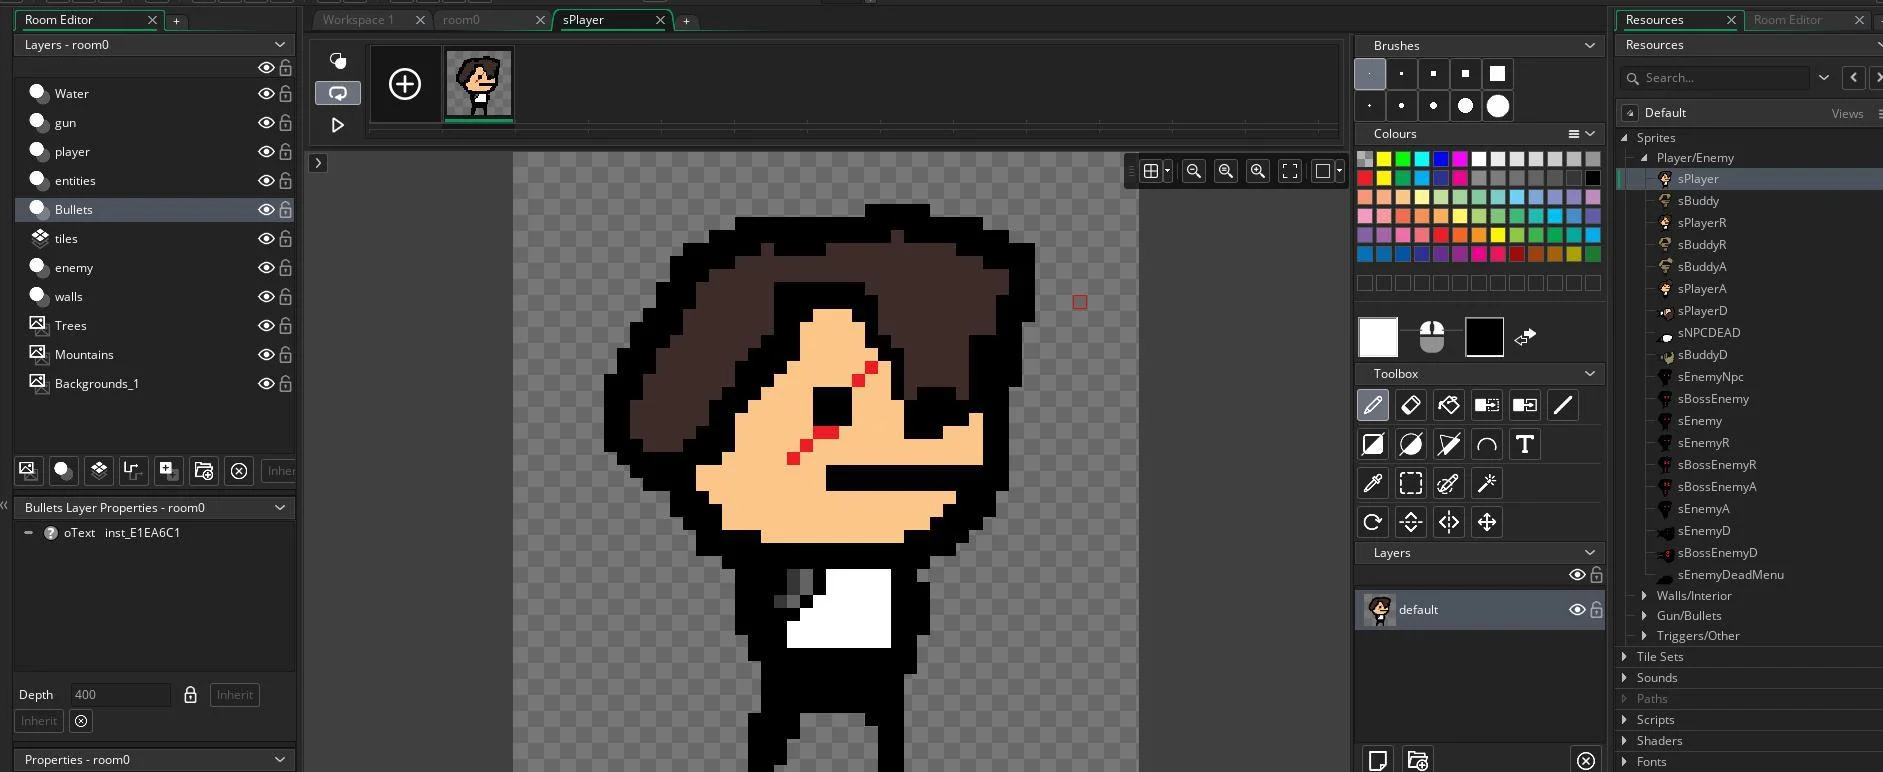The width and height of the screenshot is (1883, 772).
Task: Toggle visibility of the gun layer
Action: click(x=266, y=123)
